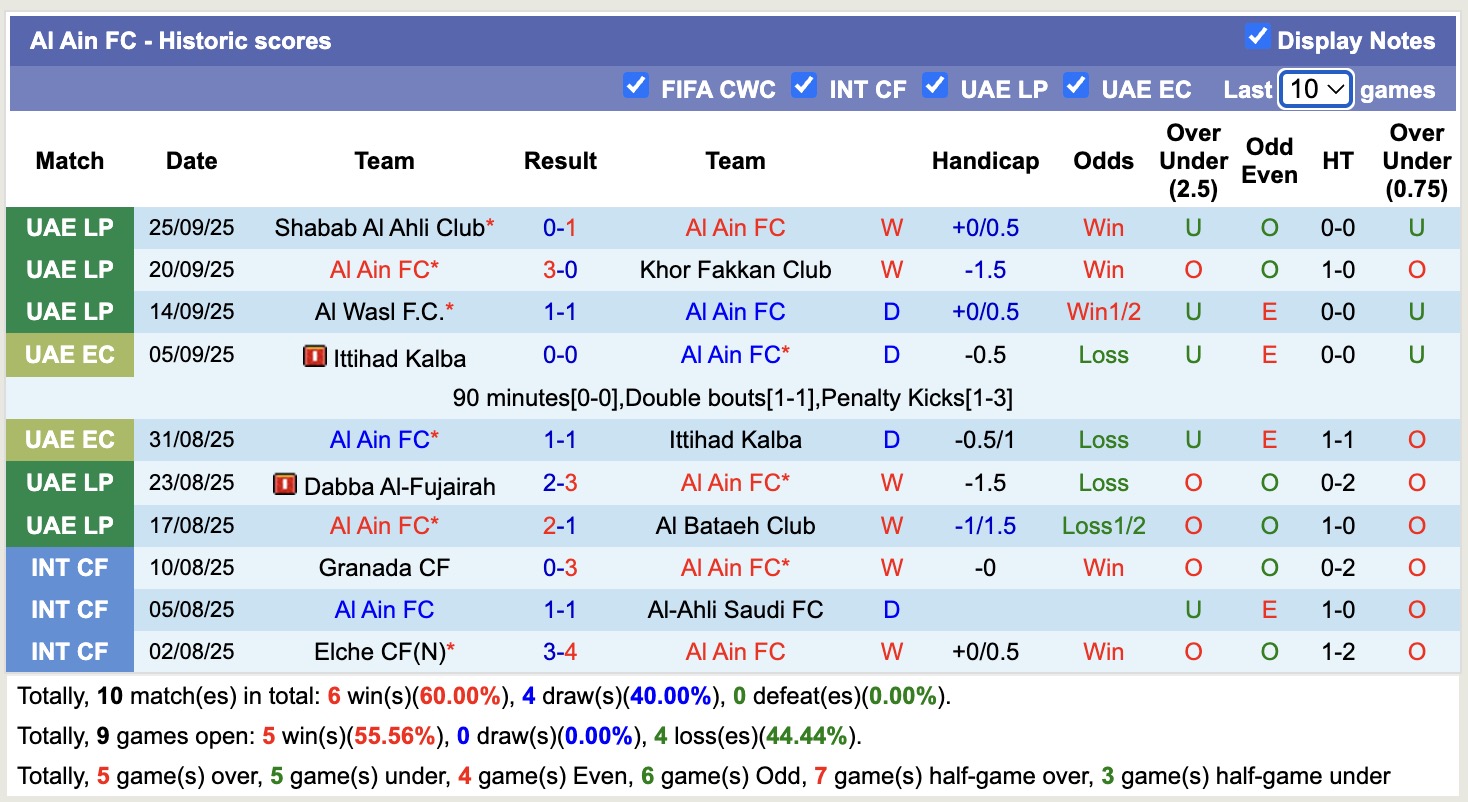The height and width of the screenshot is (802, 1468).
Task: Select Granada CF from the match list
Action: pos(384,567)
